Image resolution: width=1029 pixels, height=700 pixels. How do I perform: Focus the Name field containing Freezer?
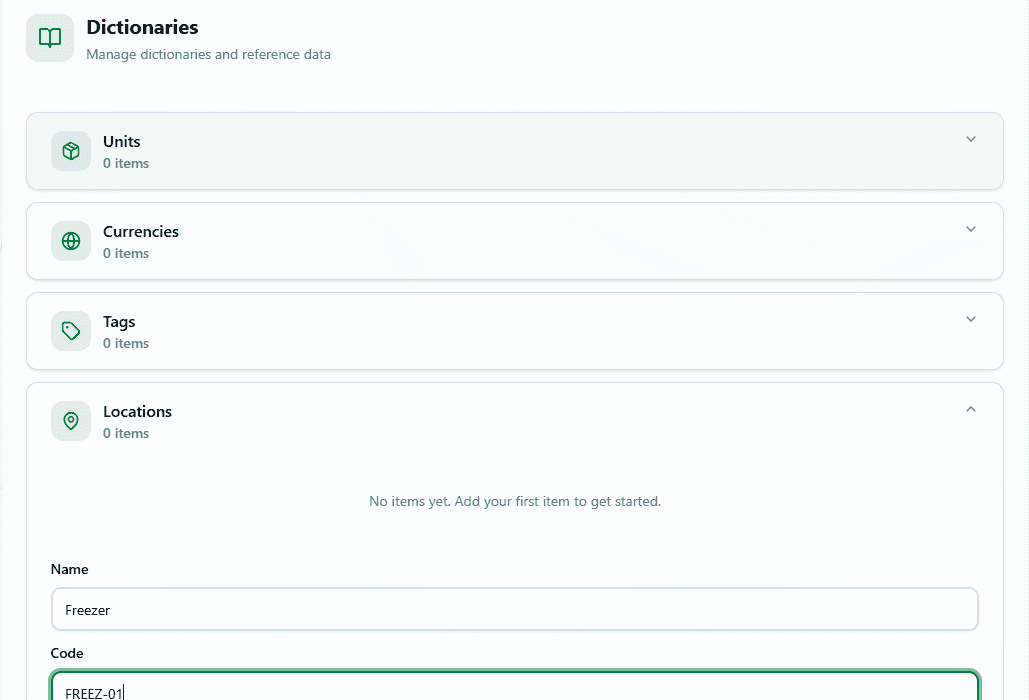click(x=514, y=610)
